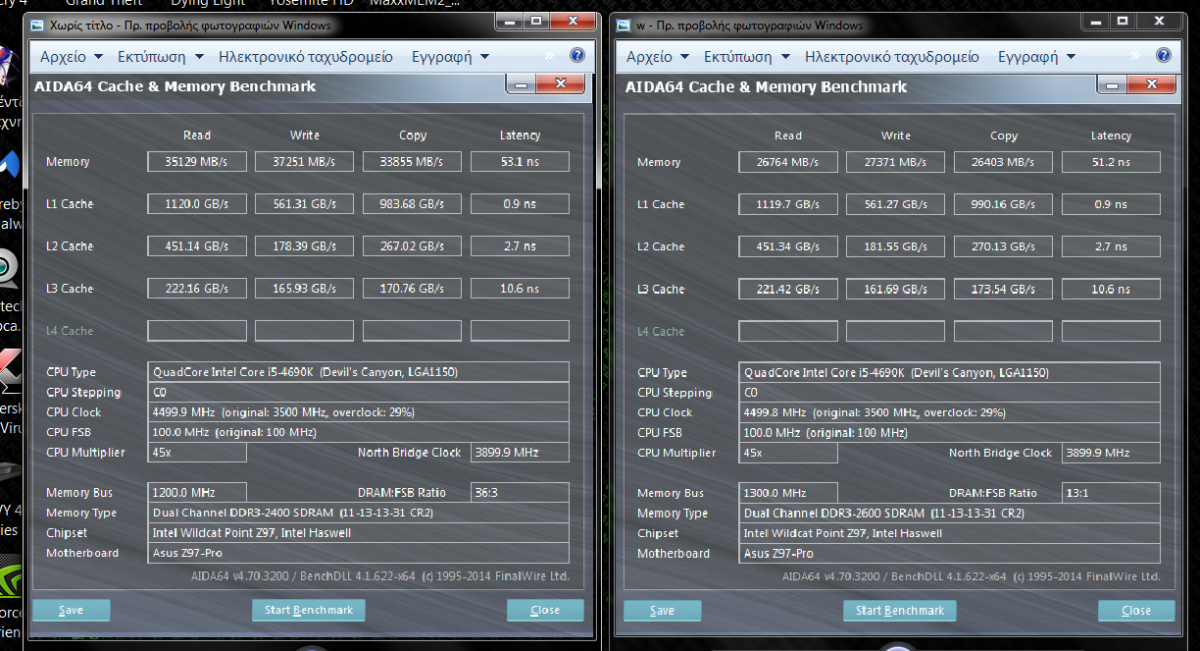Select the memory copy value 26403 MB/s

1004,162
